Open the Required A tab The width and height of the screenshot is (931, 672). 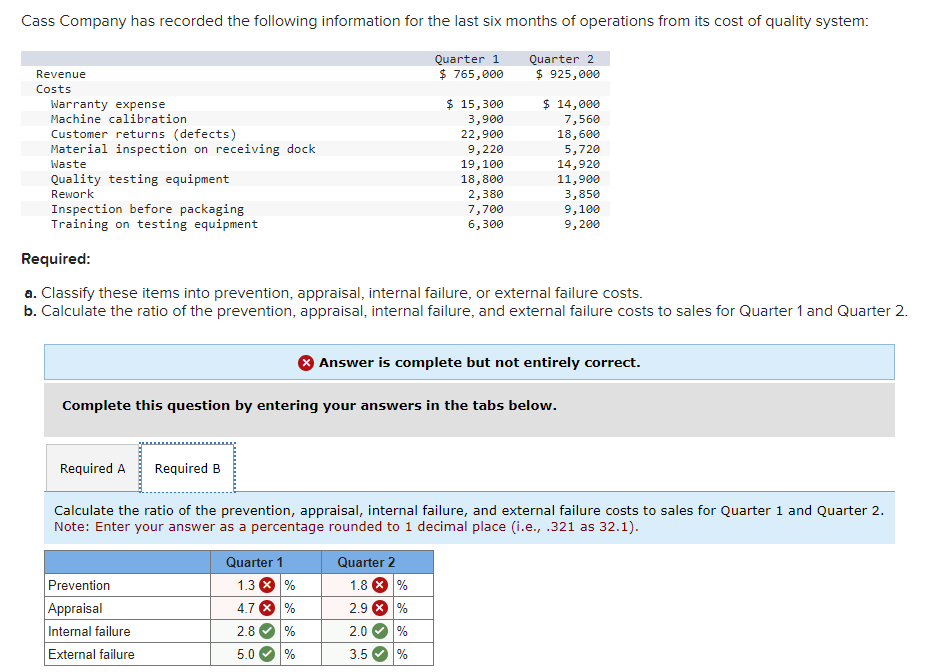pyautogui.click(x=93, y=468)
